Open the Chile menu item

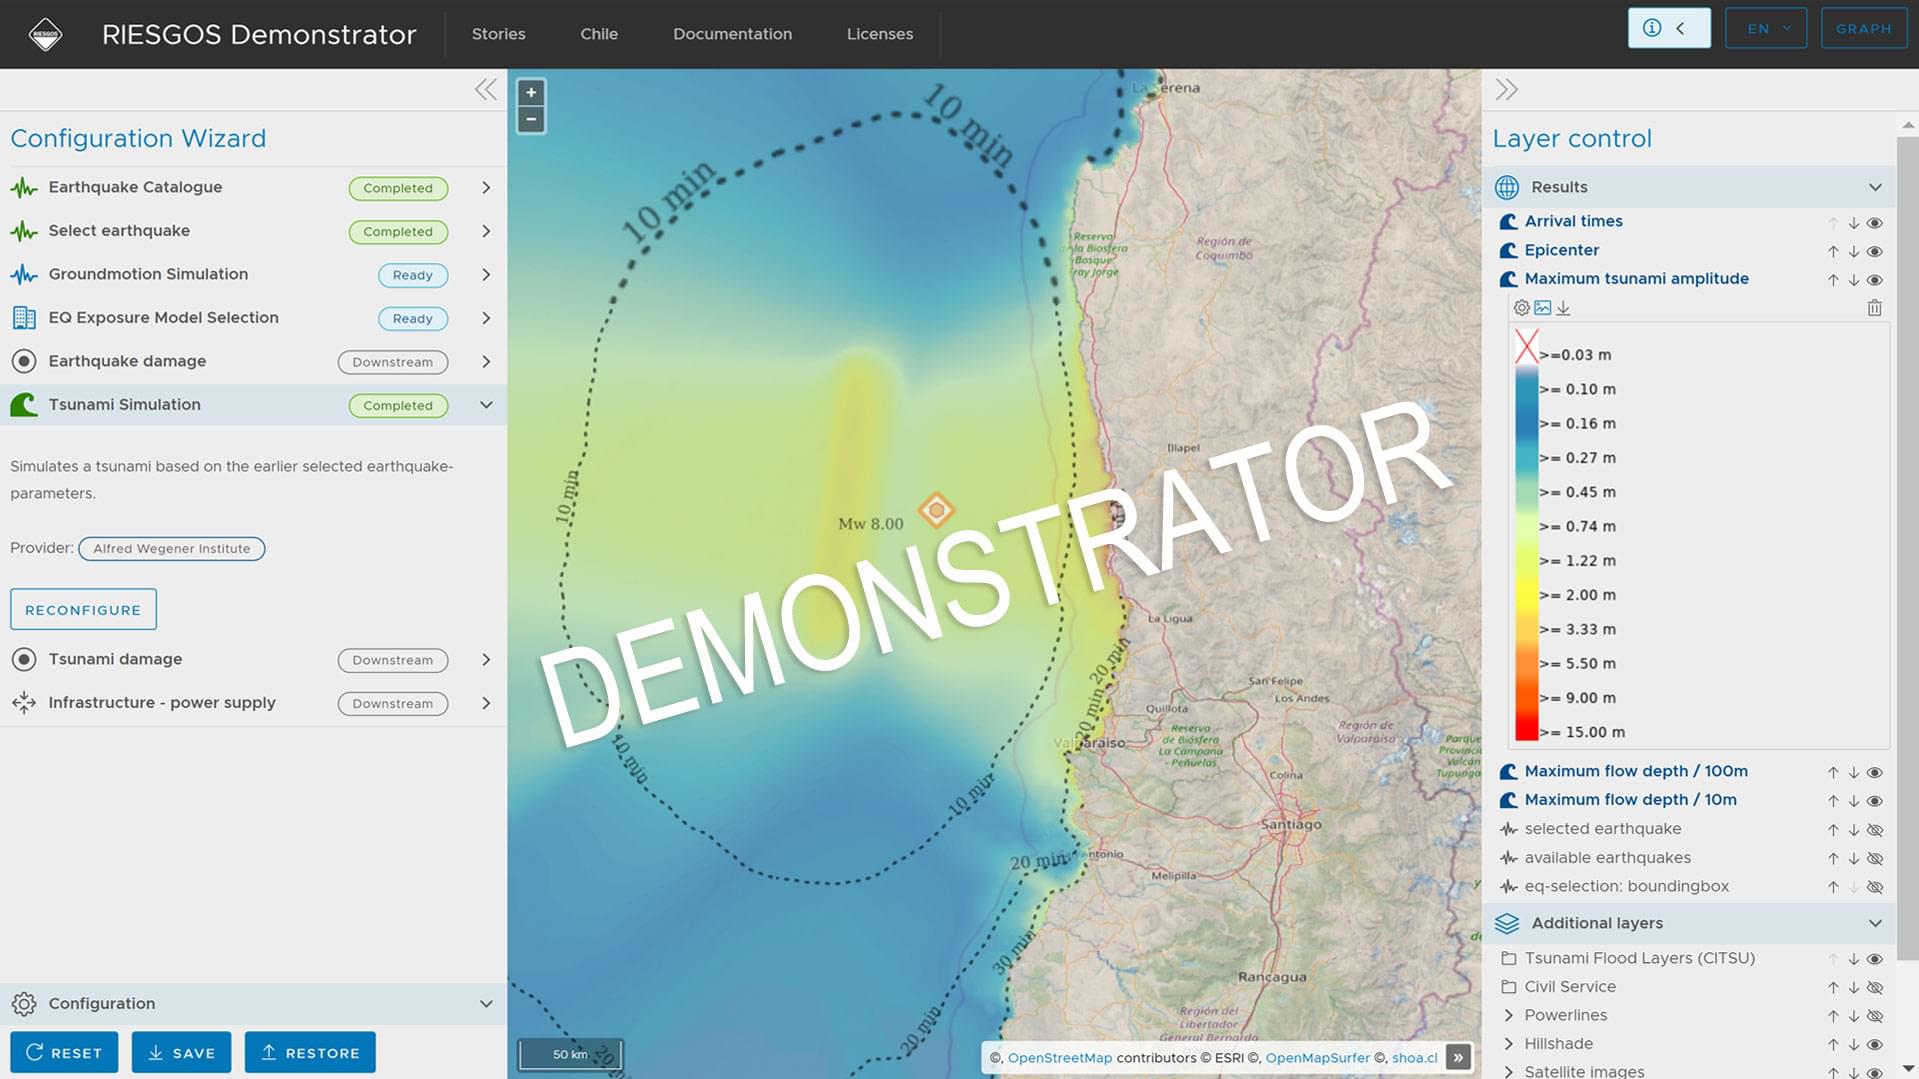coord(599,34)
